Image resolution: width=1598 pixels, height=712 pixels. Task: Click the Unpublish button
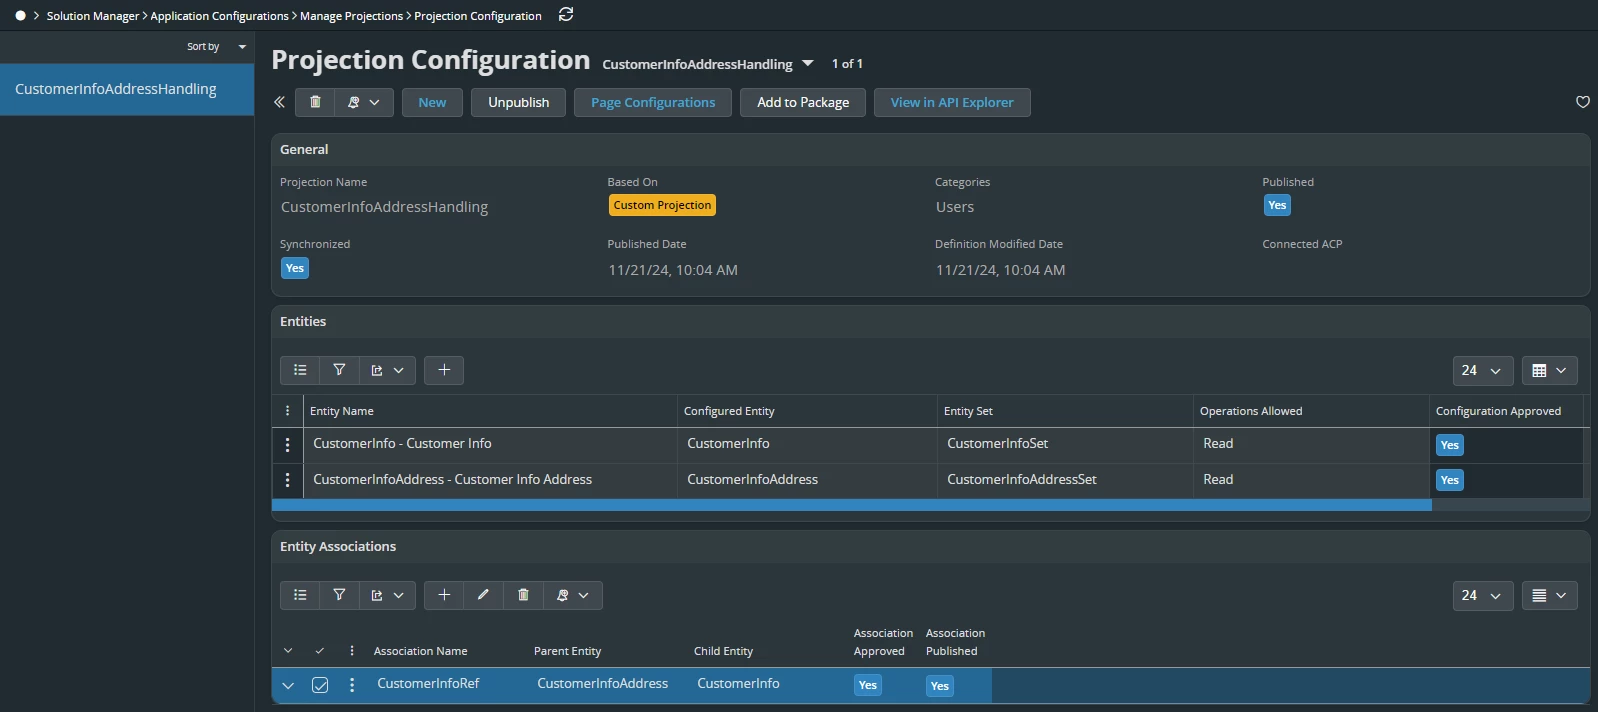pos(518,102)
